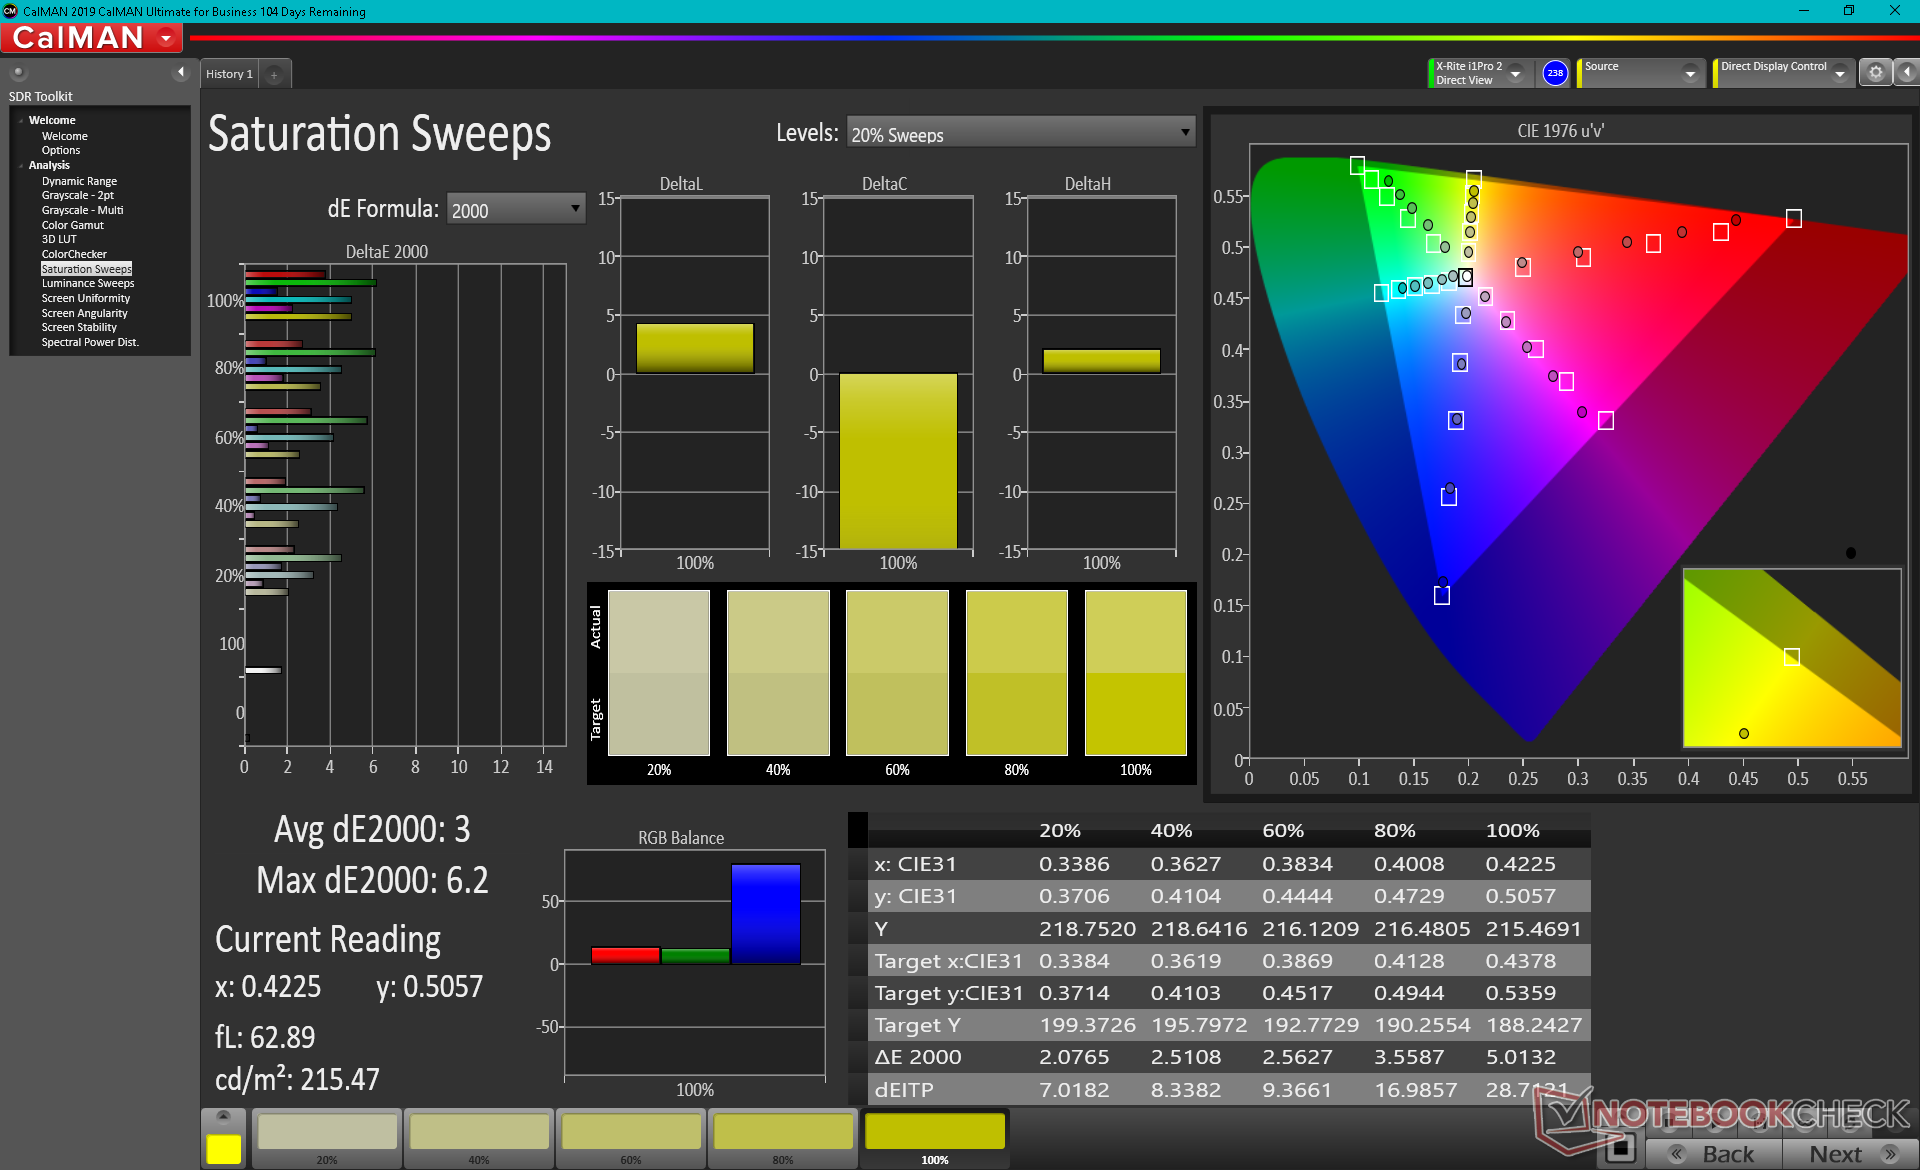Open Grayscale - Multi in the sidebar

82,210
